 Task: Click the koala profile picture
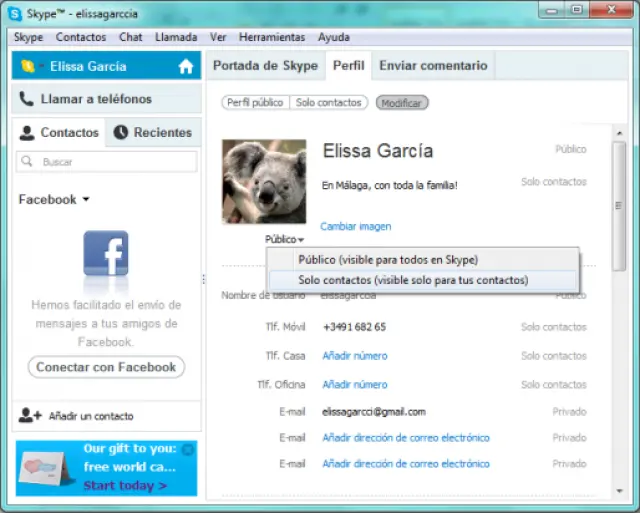(264, 182)
